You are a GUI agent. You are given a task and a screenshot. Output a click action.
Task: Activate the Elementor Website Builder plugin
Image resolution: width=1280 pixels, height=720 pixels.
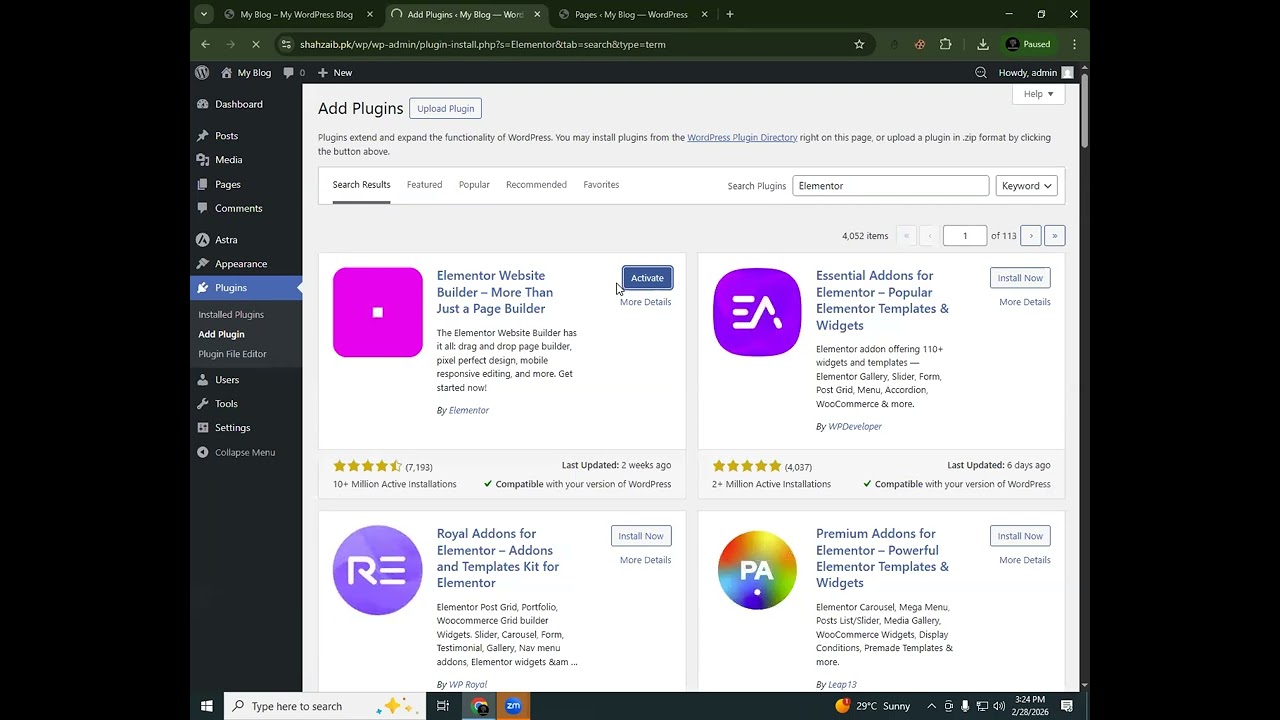[647, 278]
